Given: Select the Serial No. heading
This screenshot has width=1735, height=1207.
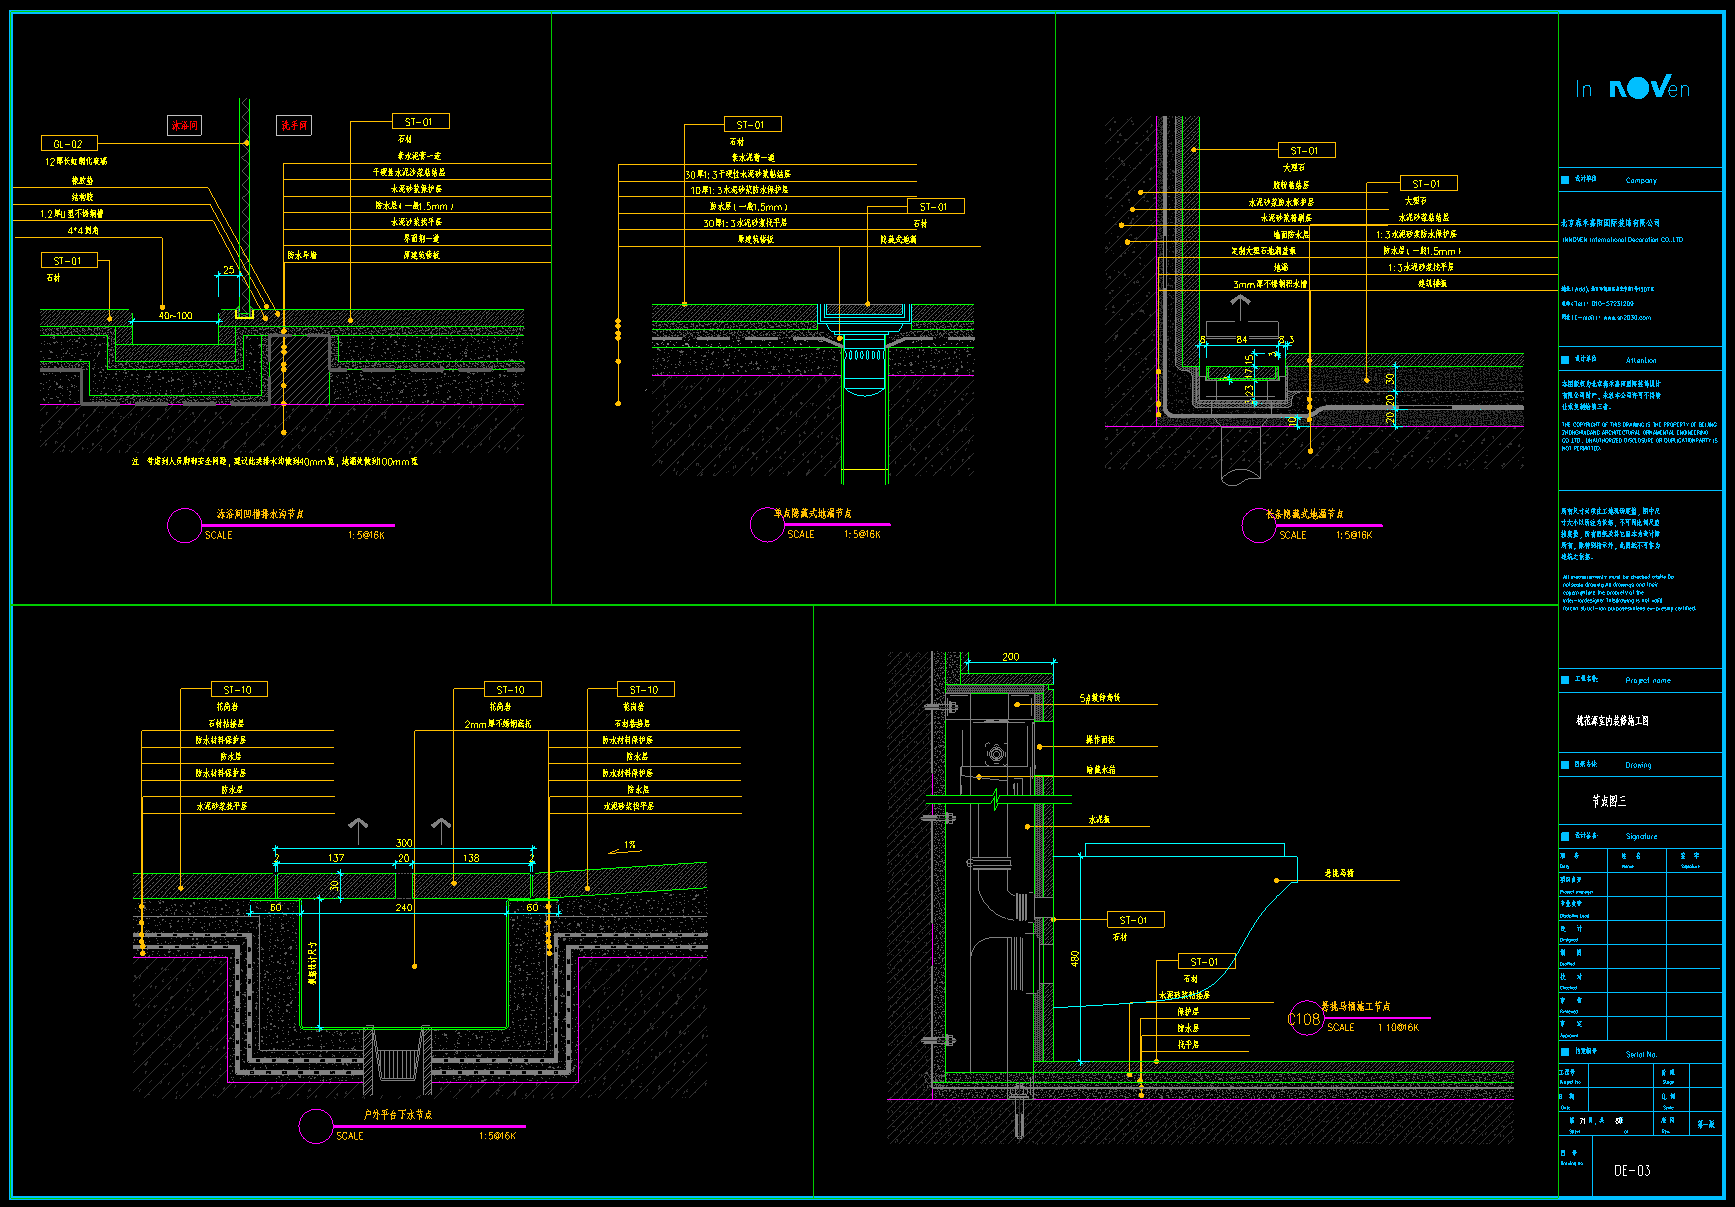Looking at the screenshot, I should coord(1641,1054).
